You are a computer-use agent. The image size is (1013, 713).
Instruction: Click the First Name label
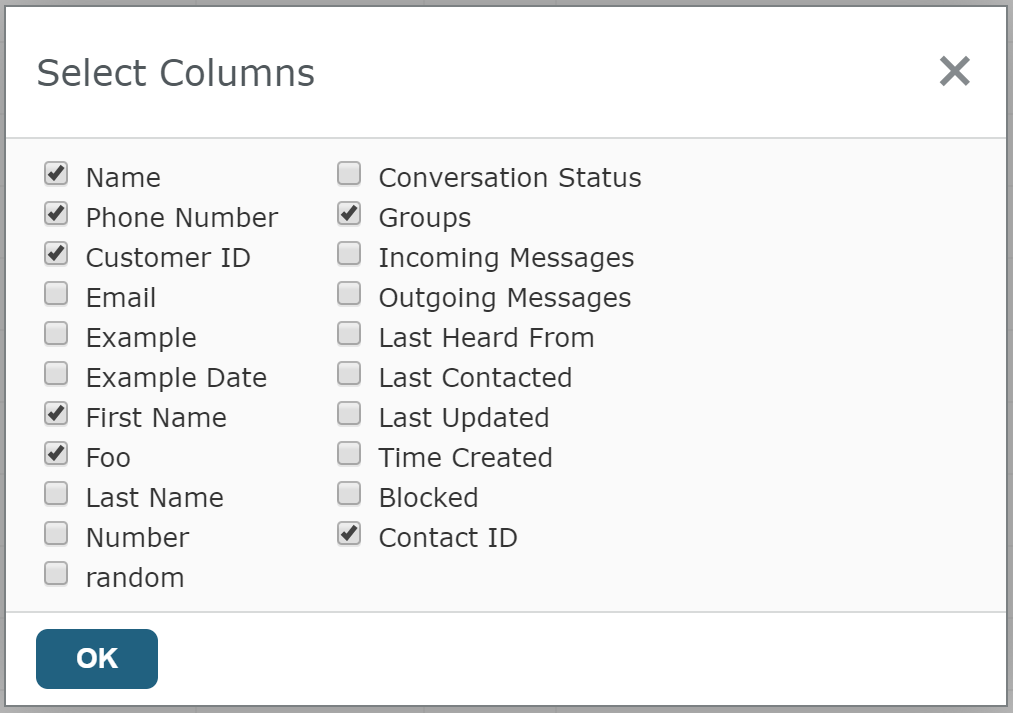click(156, 418)
